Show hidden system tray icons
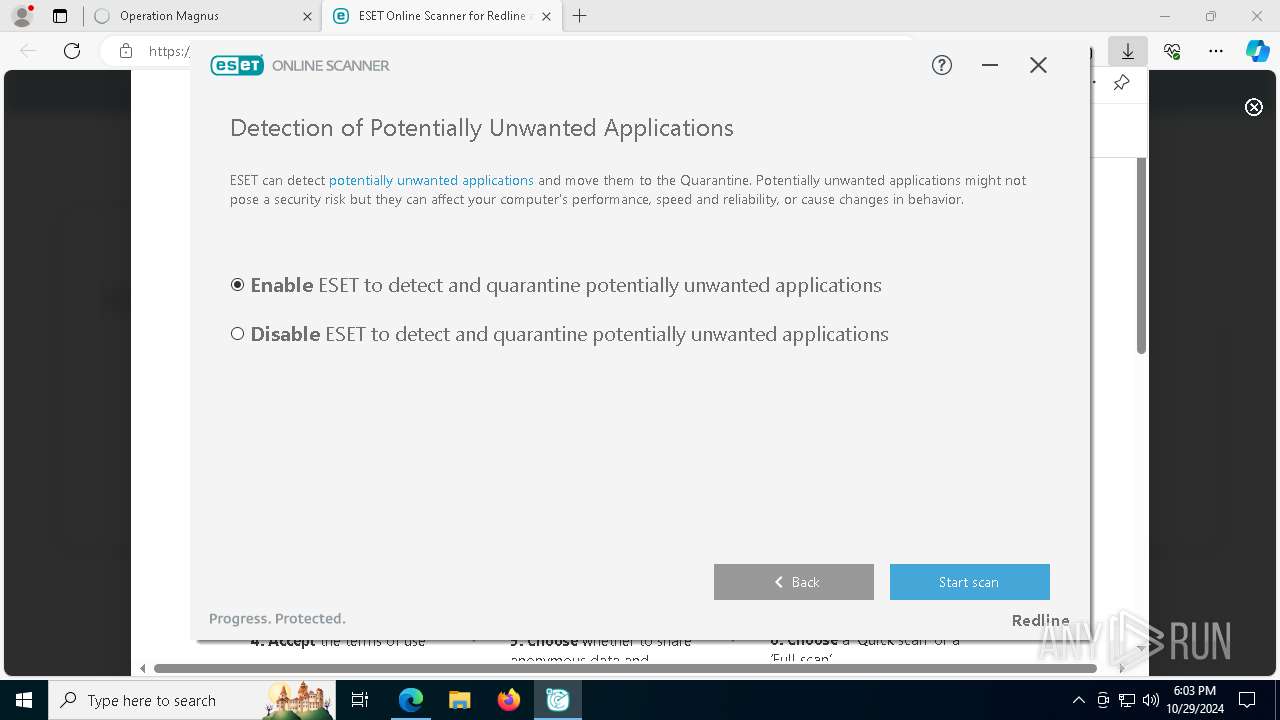 1078,700
